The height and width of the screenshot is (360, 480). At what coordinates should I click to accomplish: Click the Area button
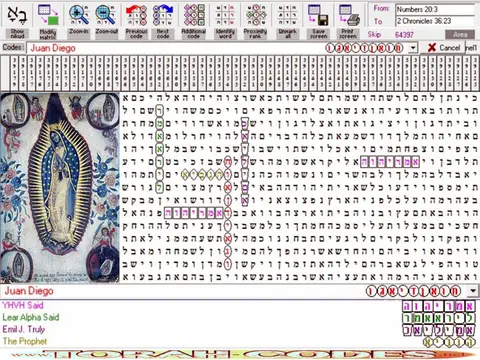click(x=460, y=35)
